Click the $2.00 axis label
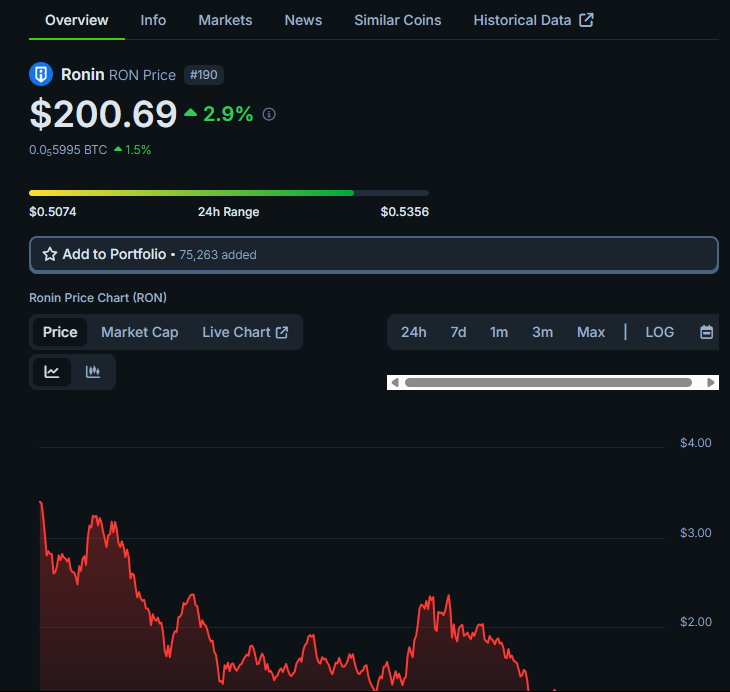The image size is (730, 692). point(696,622)
